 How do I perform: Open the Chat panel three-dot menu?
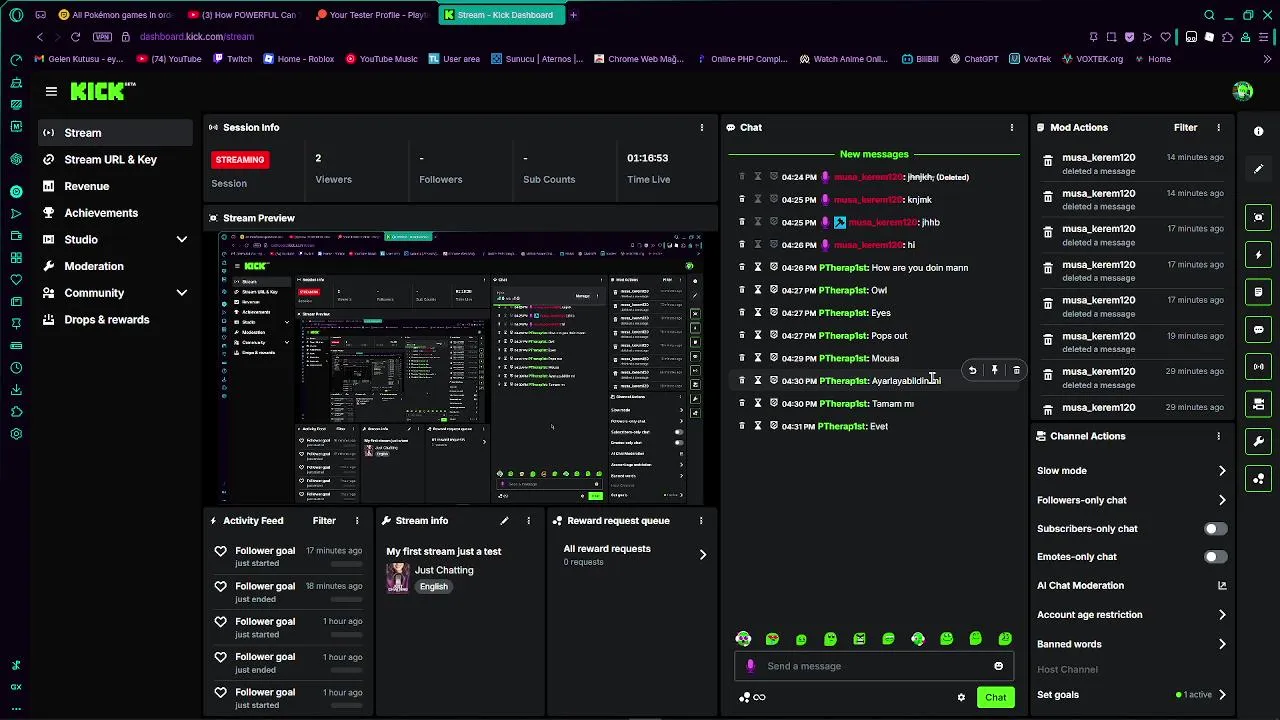[1011, 128]
